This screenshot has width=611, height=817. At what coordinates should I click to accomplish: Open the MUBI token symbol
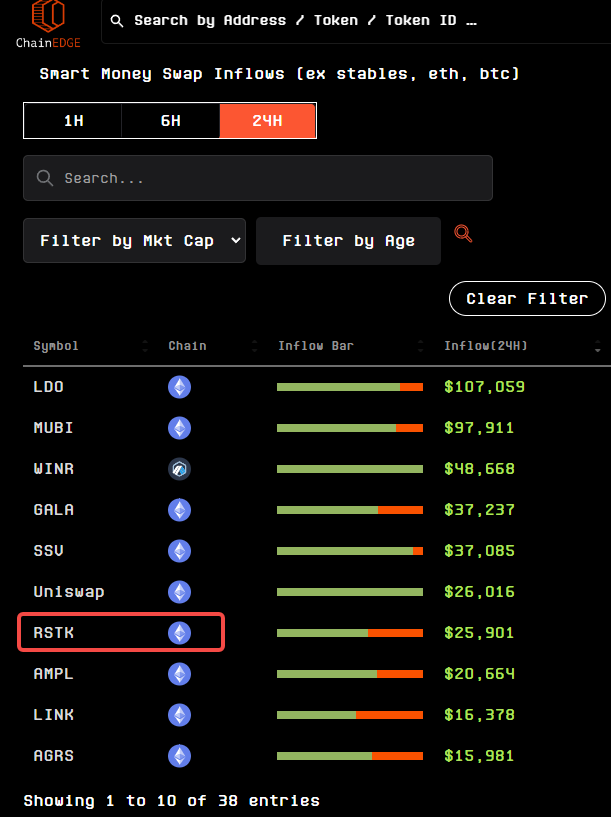coord(53,428)
